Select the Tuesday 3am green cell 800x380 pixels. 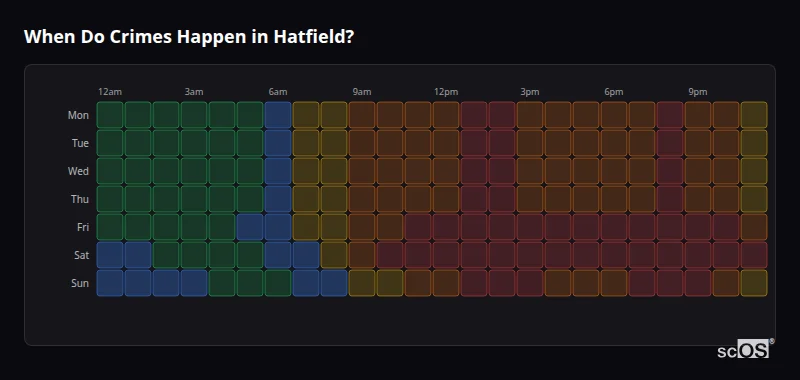coord(194,143)
